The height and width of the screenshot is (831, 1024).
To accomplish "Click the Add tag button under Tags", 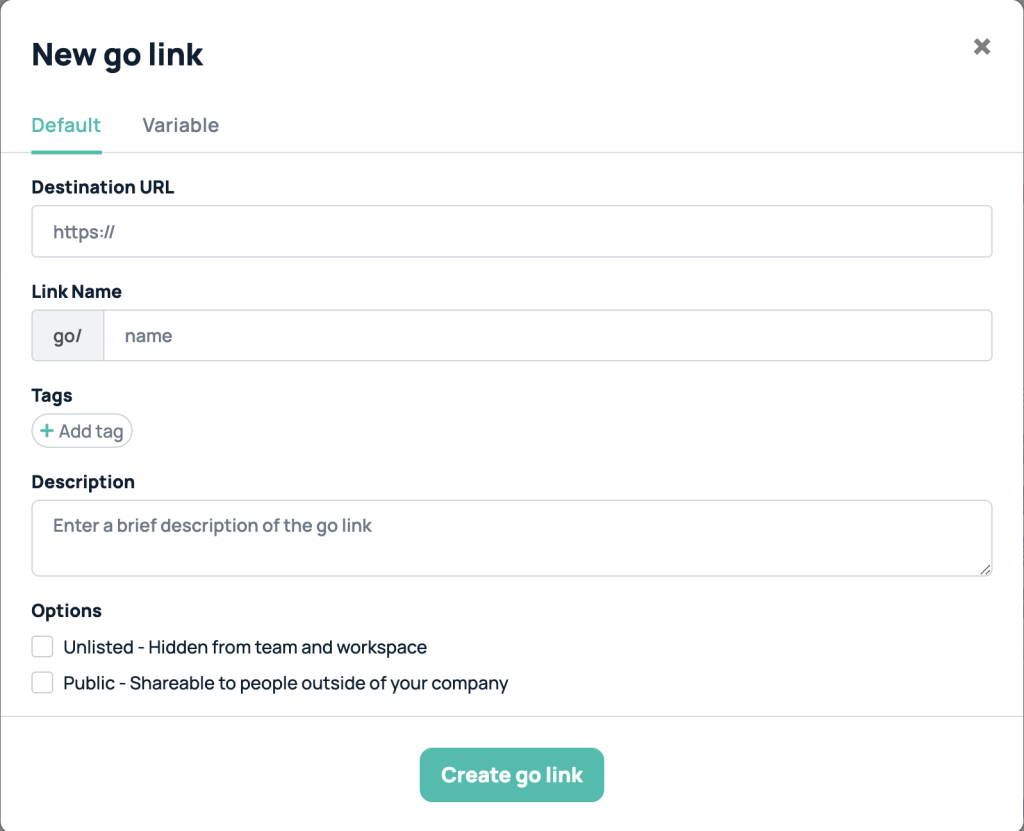I will click(x=82, y=430).
